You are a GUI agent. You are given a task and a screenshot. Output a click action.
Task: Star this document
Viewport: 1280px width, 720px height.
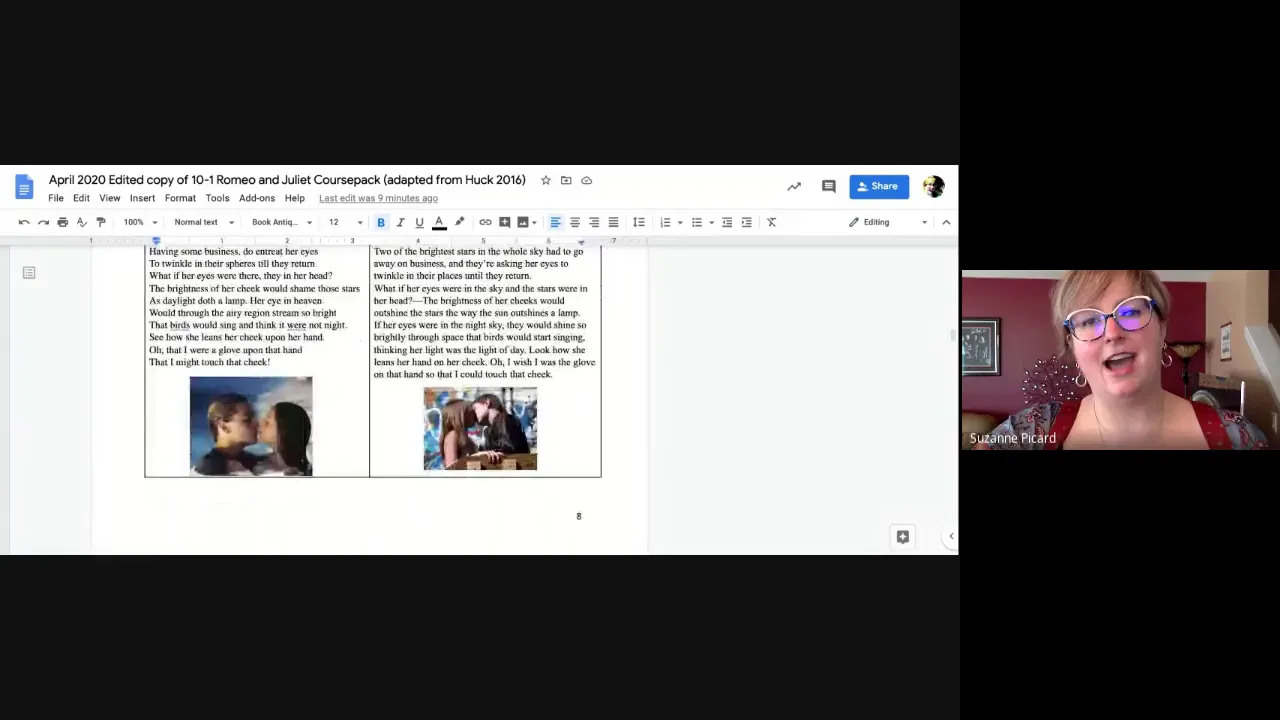[545, 180]
